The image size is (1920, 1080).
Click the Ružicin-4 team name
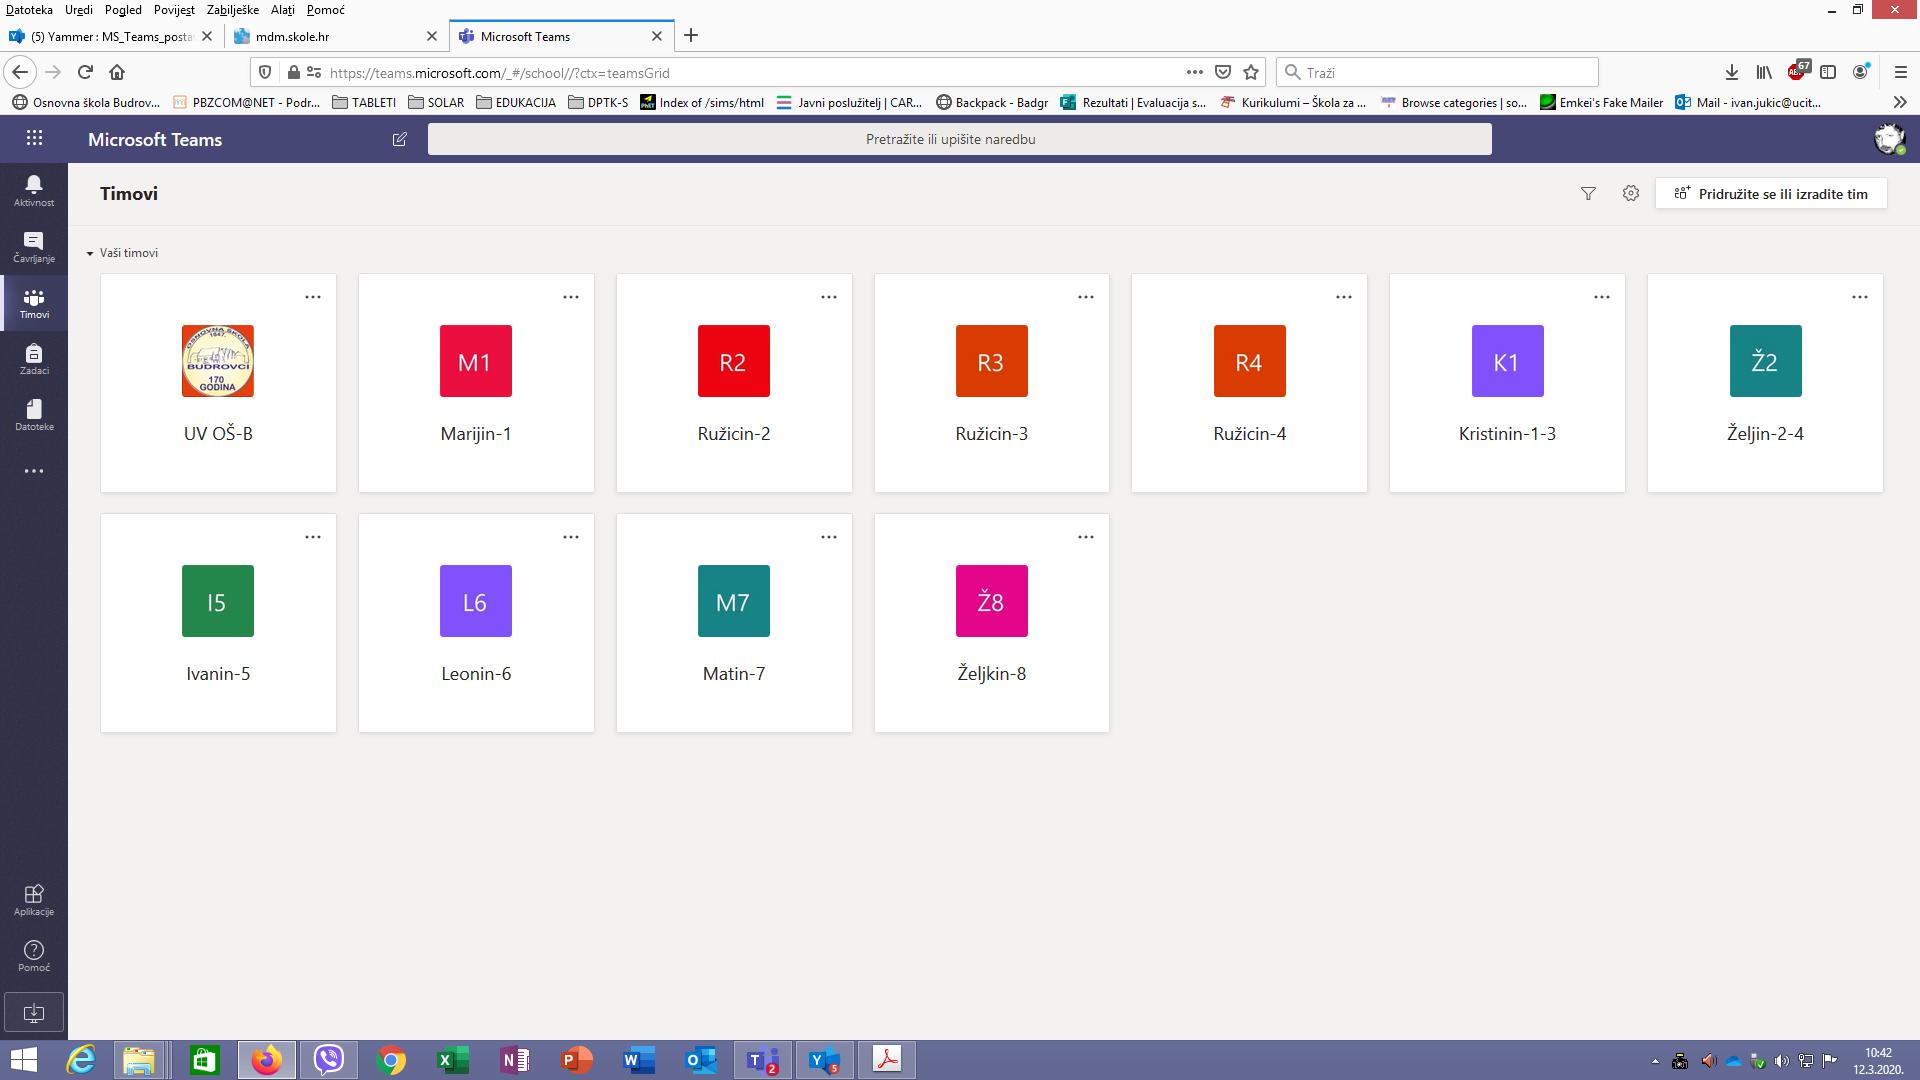click(x=1250, y=434)
